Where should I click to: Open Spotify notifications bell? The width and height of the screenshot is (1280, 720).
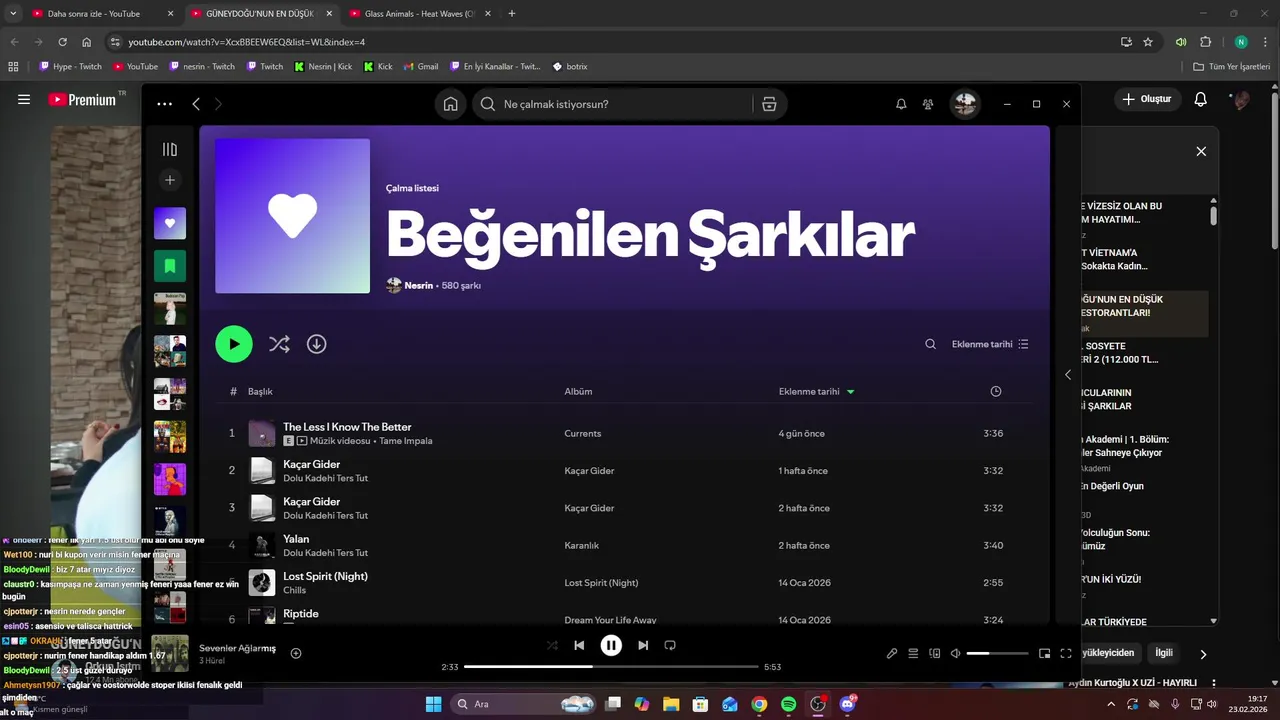point(901,104)
